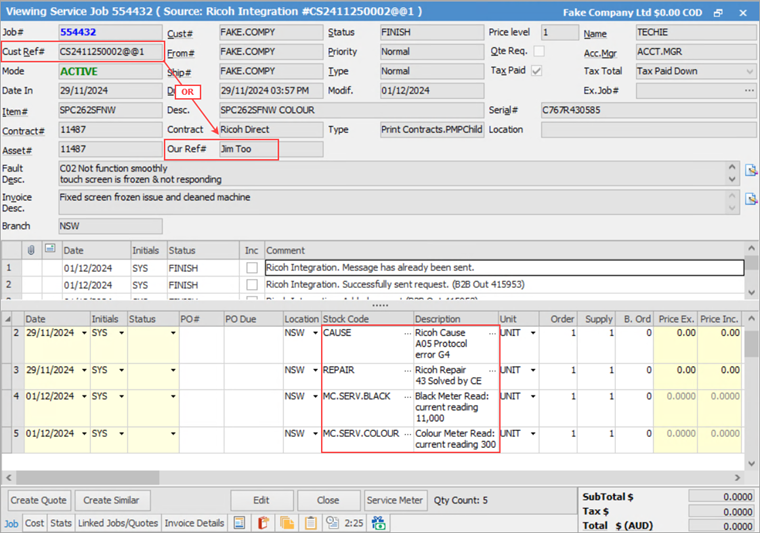Click the Create Quote button

pos(39,500)
